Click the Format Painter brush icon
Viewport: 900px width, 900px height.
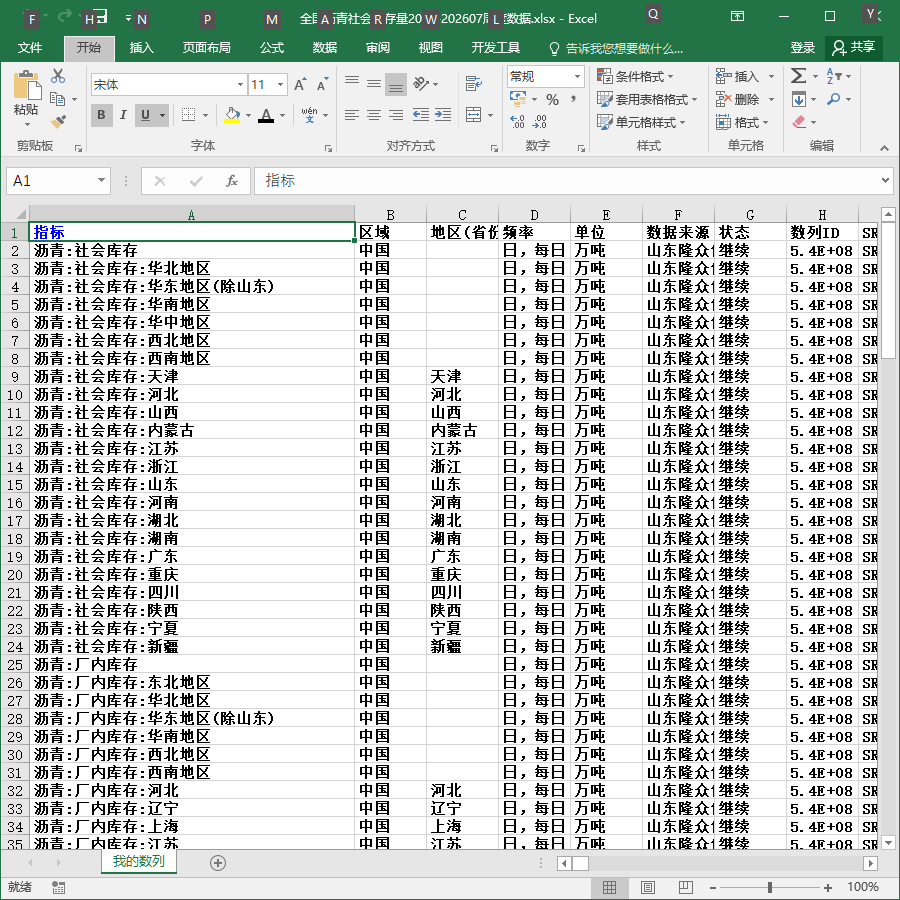tap(58, 121)
